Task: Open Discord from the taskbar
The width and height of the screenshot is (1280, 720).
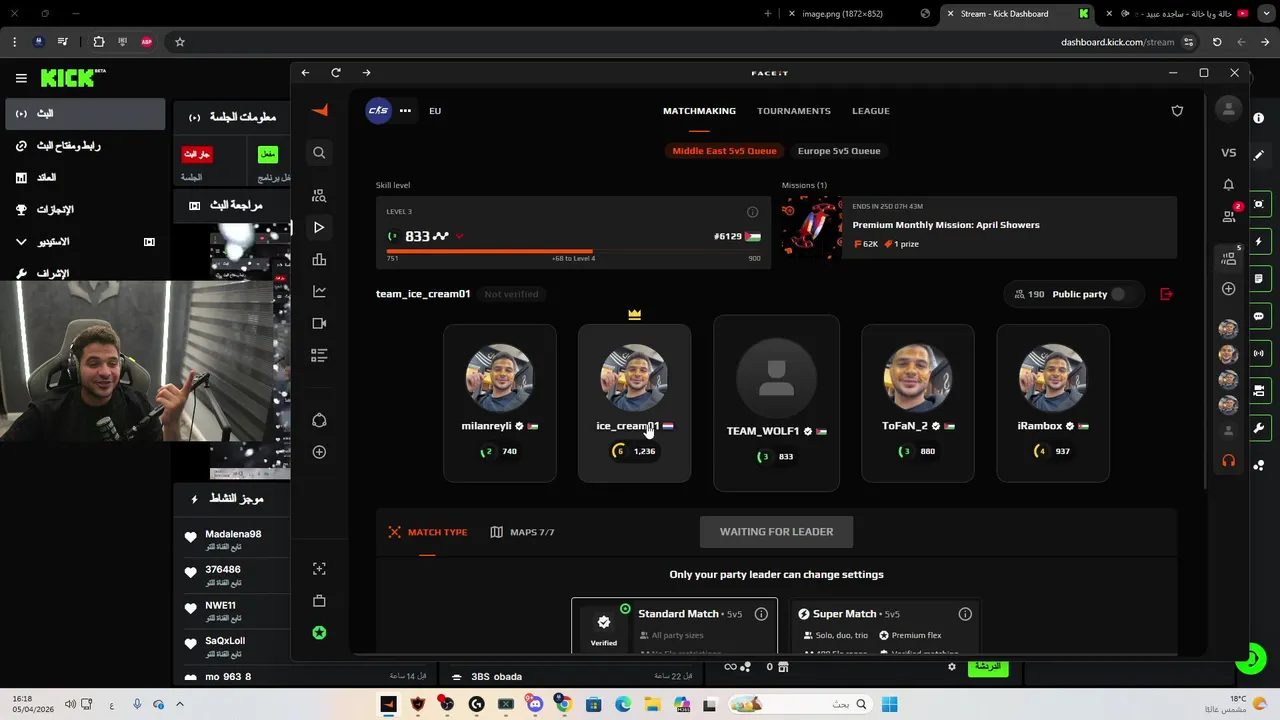Action: click(x=535, y=705)
